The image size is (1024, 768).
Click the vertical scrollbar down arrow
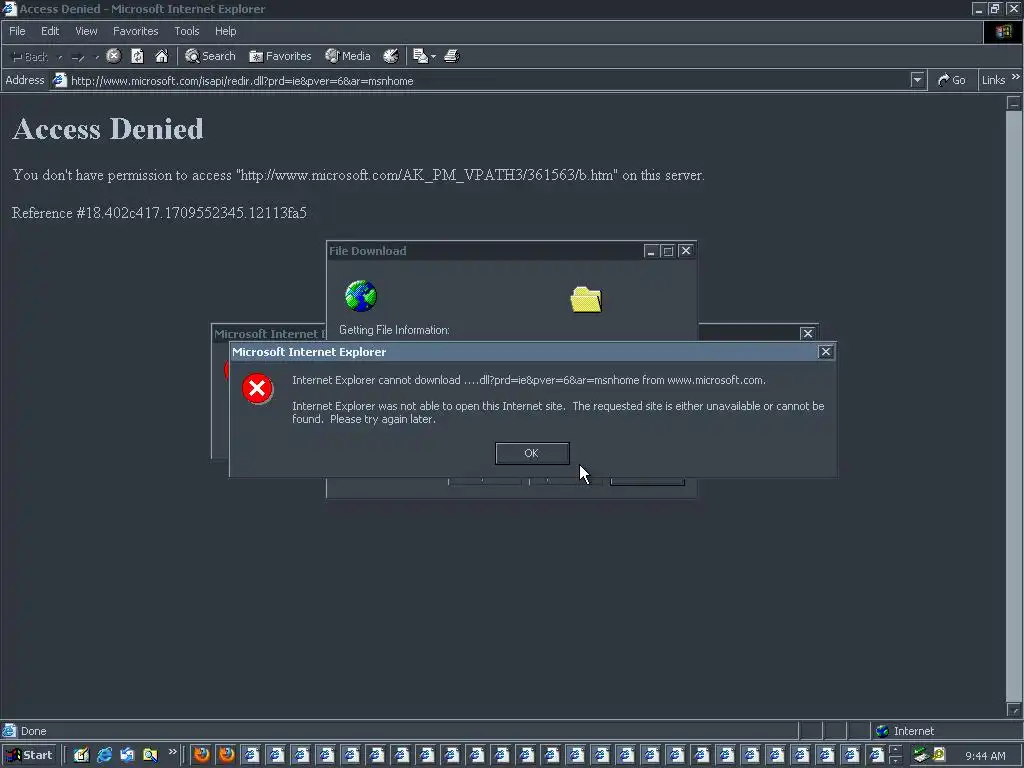1014,709
